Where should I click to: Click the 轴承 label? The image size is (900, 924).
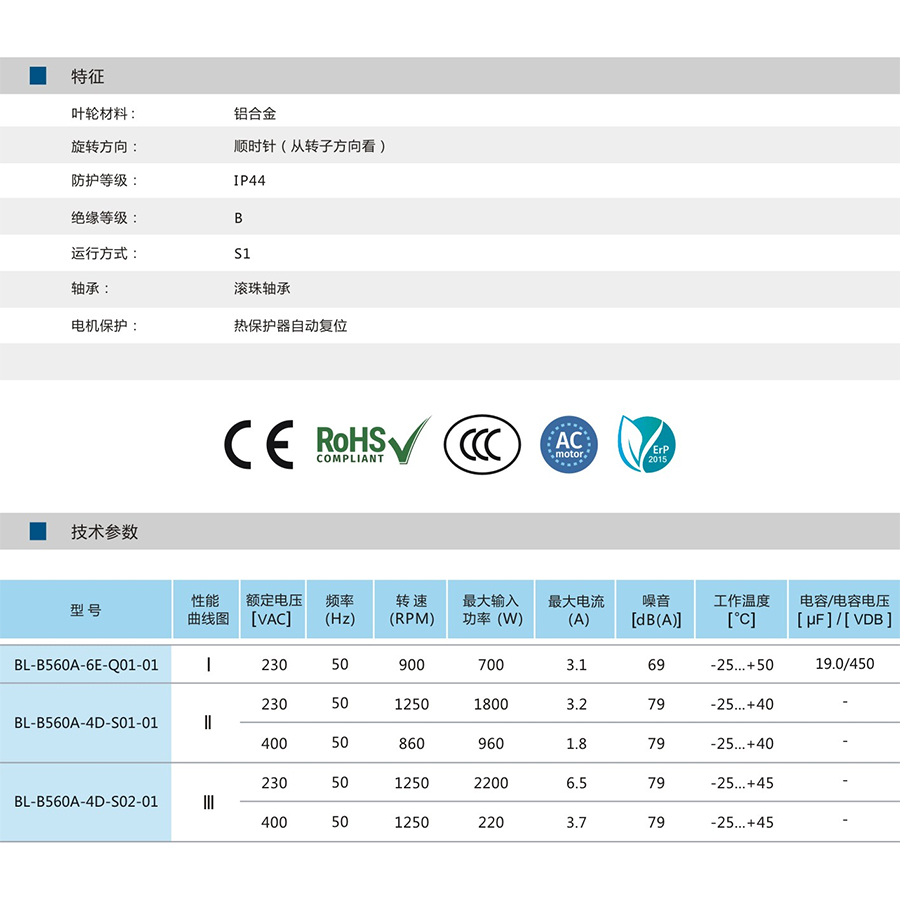click(x=90, y=289)
